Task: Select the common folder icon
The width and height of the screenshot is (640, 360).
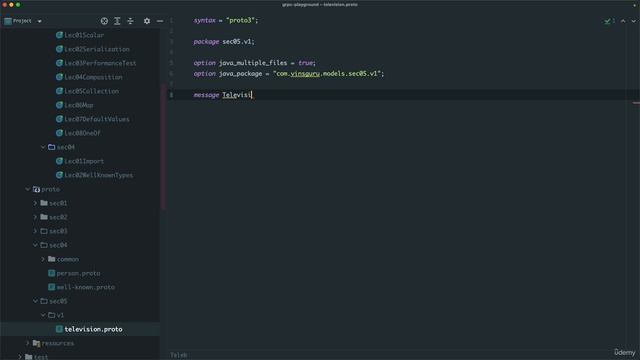Action: (x=51, y=259)
